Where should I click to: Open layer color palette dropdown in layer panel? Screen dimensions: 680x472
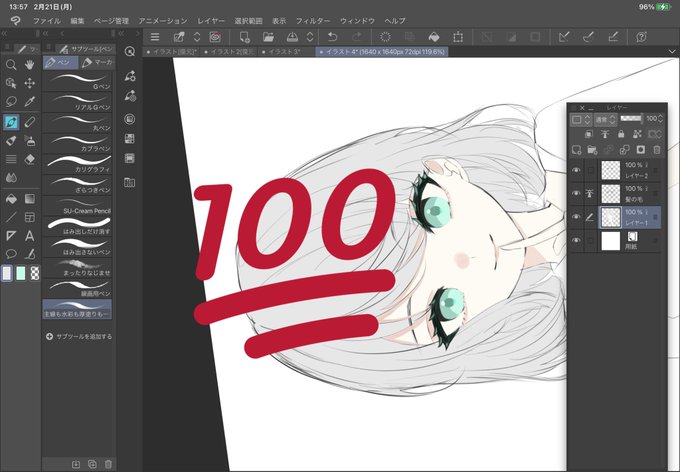(582, 119)
